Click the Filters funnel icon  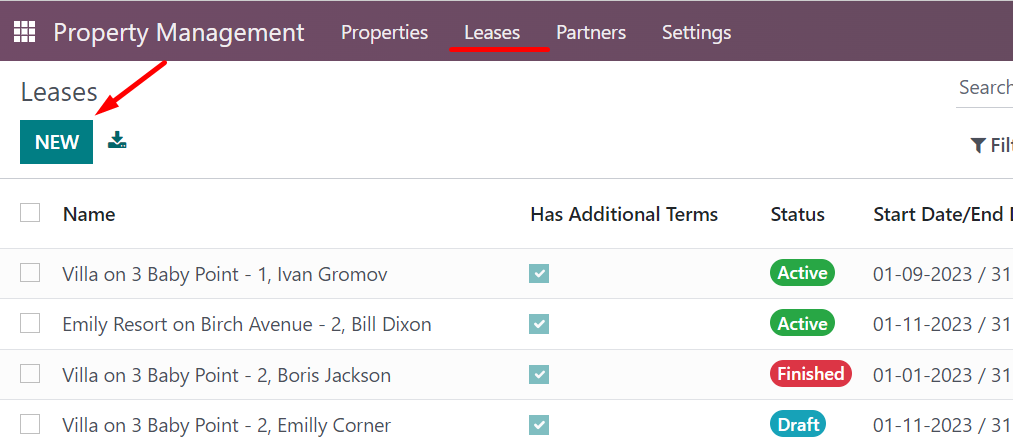977,145
